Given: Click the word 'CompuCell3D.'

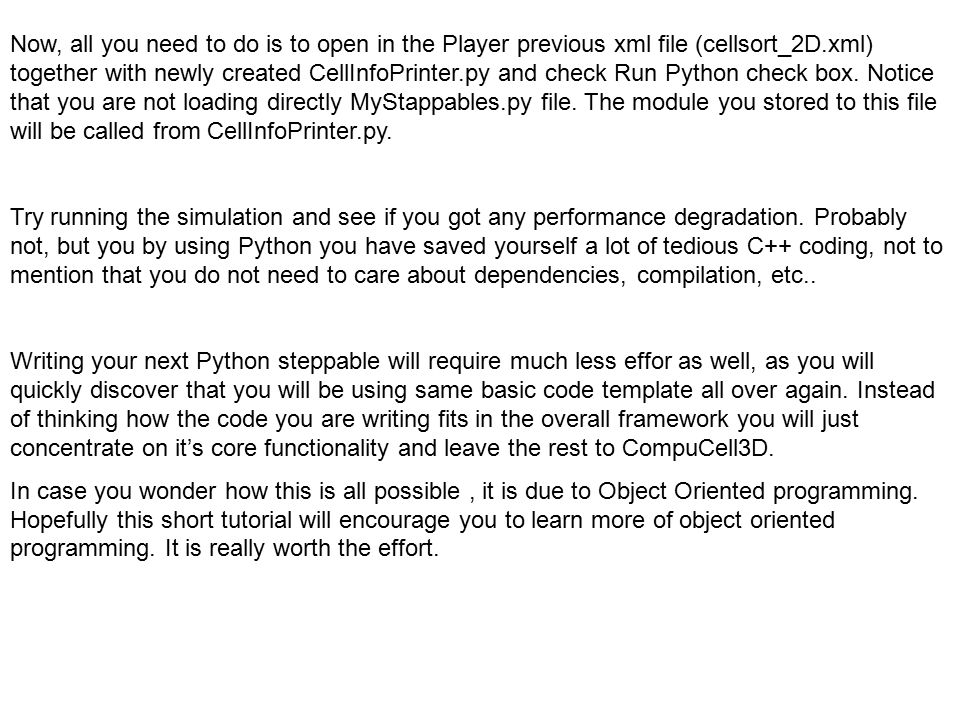Looking at the screenshot, I should (x=698, y=448).
